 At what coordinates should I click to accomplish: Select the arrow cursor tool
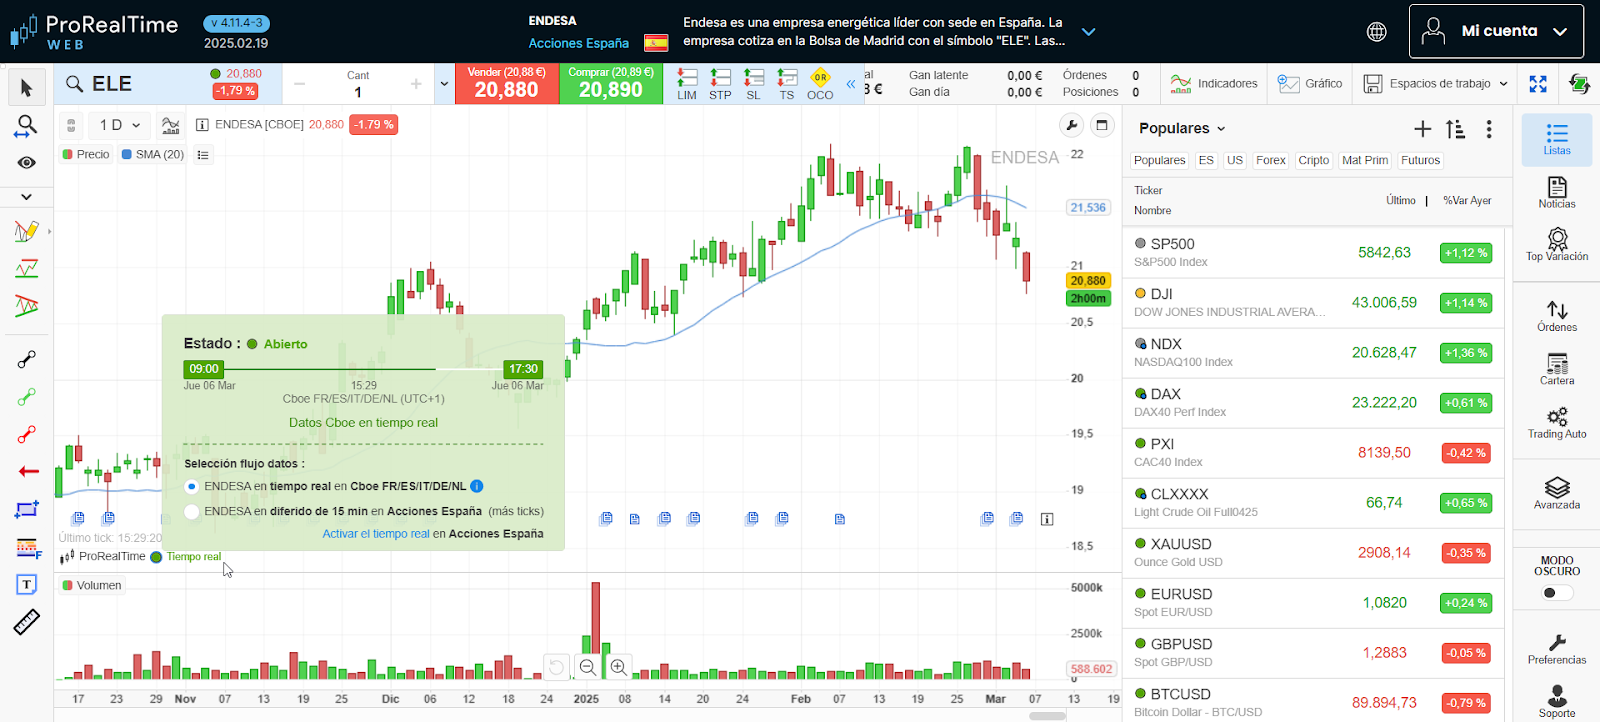click(x=26, y=88)
